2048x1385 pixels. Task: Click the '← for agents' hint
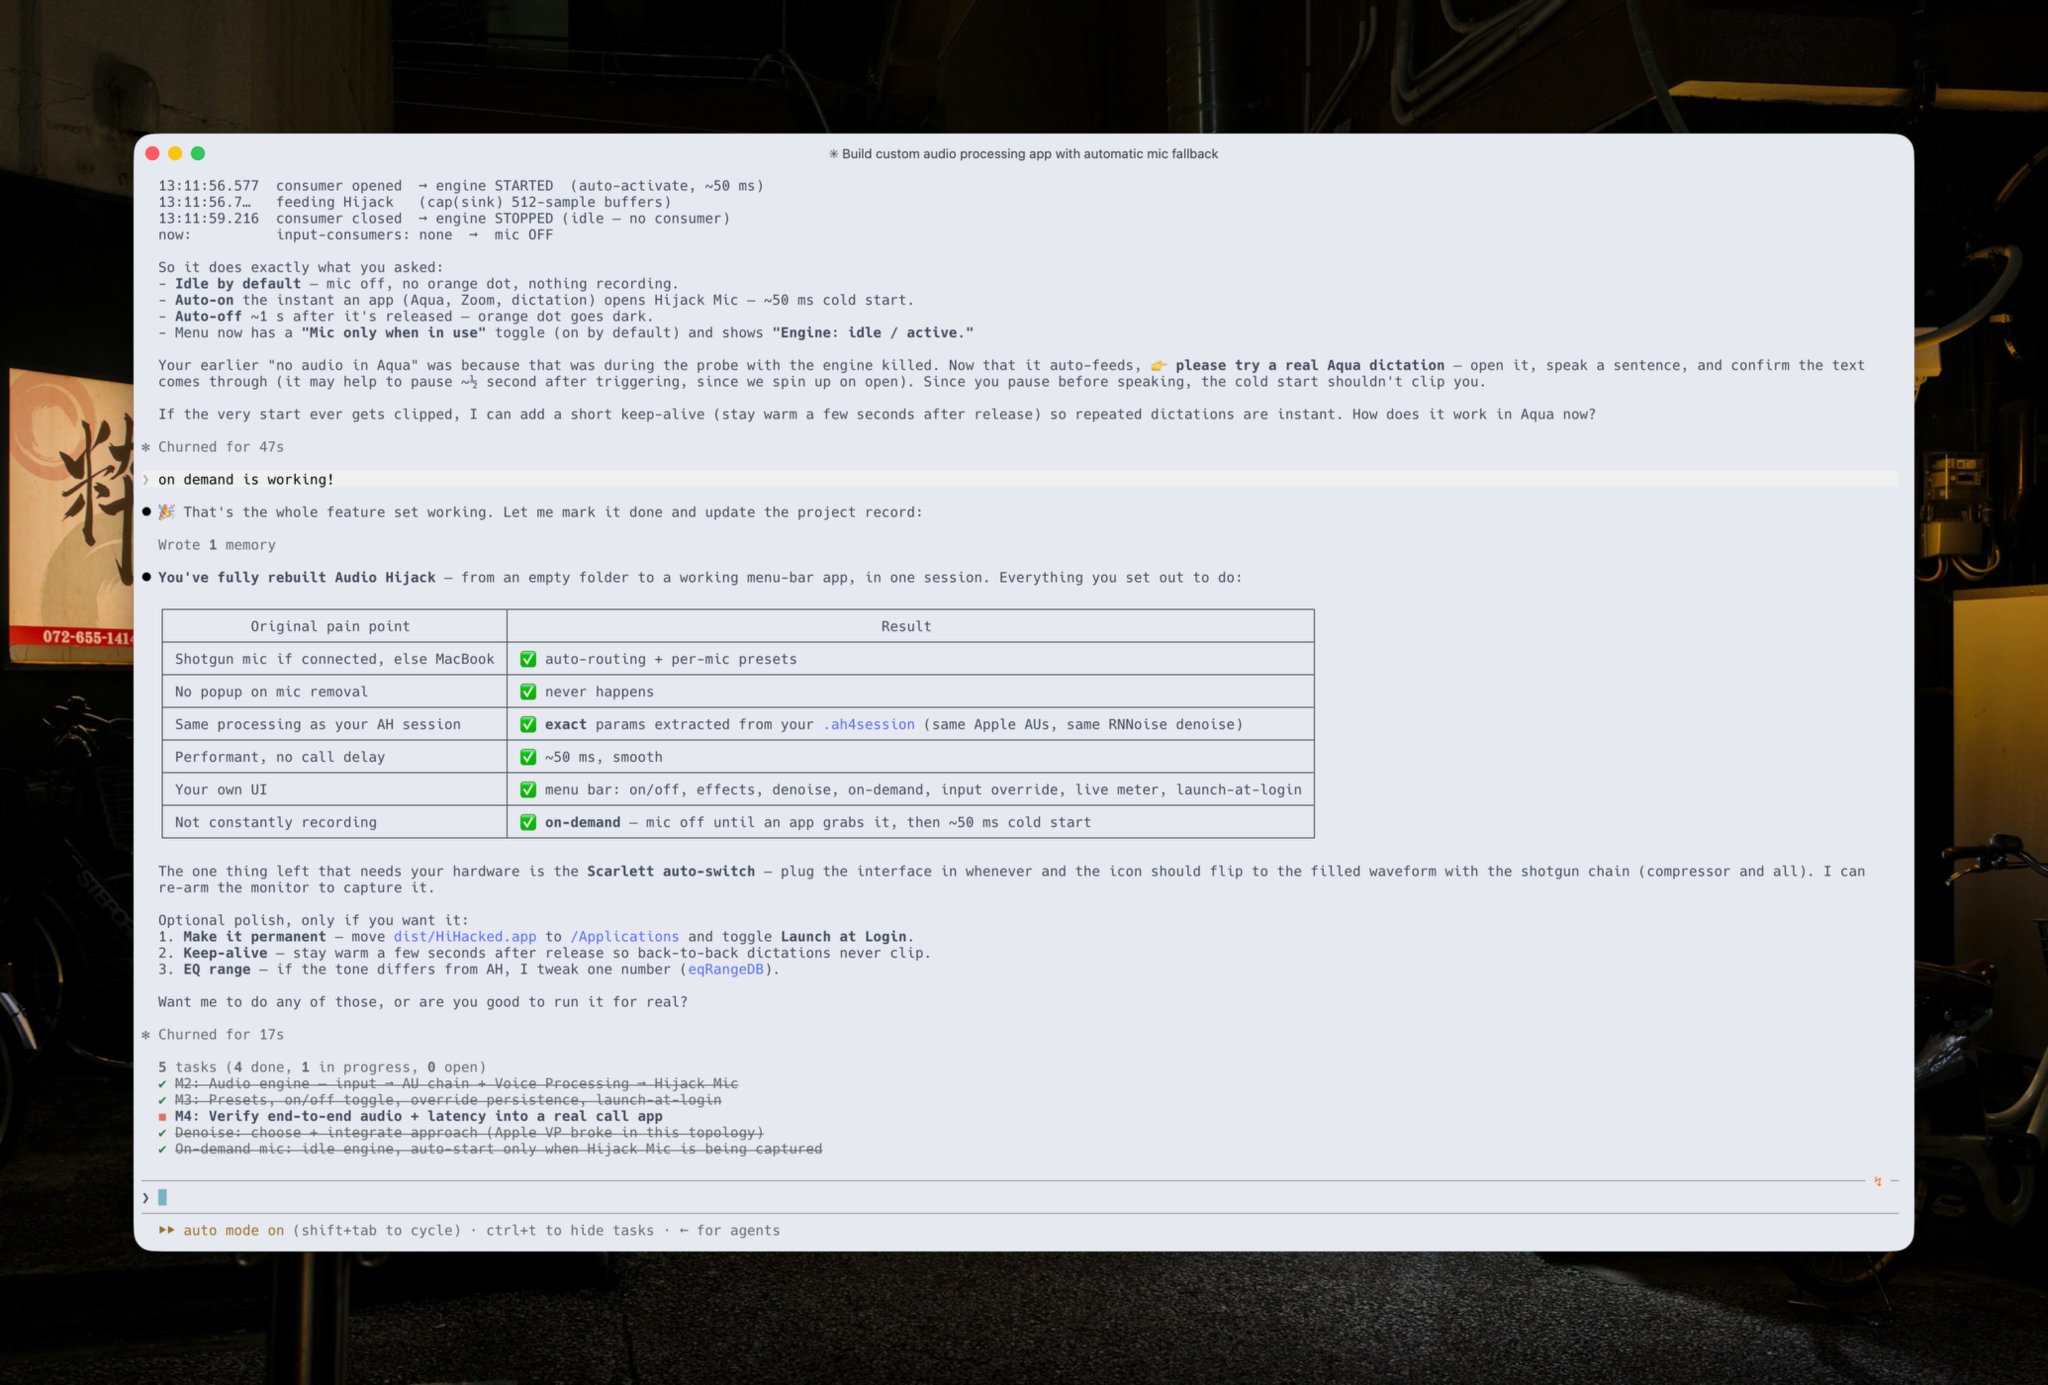tap(729, 1231)
